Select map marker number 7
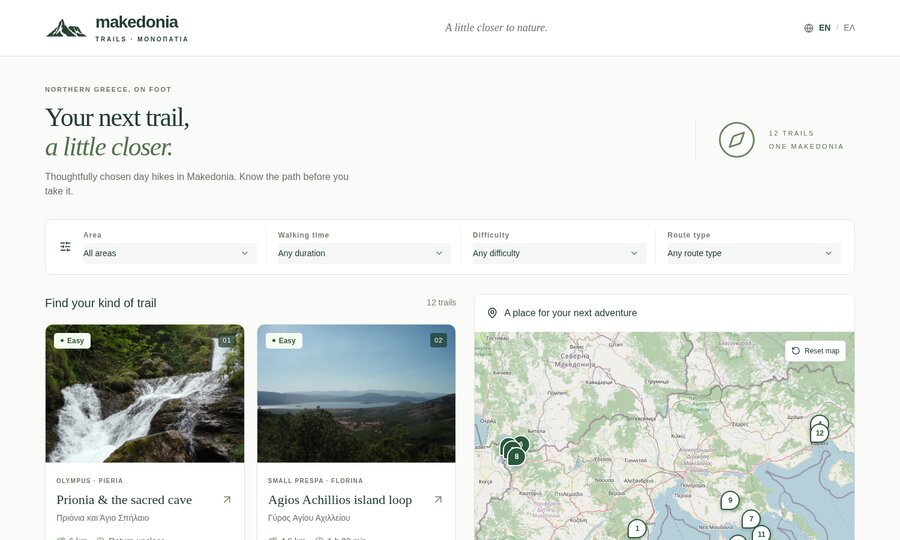This screenshot has width=900, height=540. 751,519
